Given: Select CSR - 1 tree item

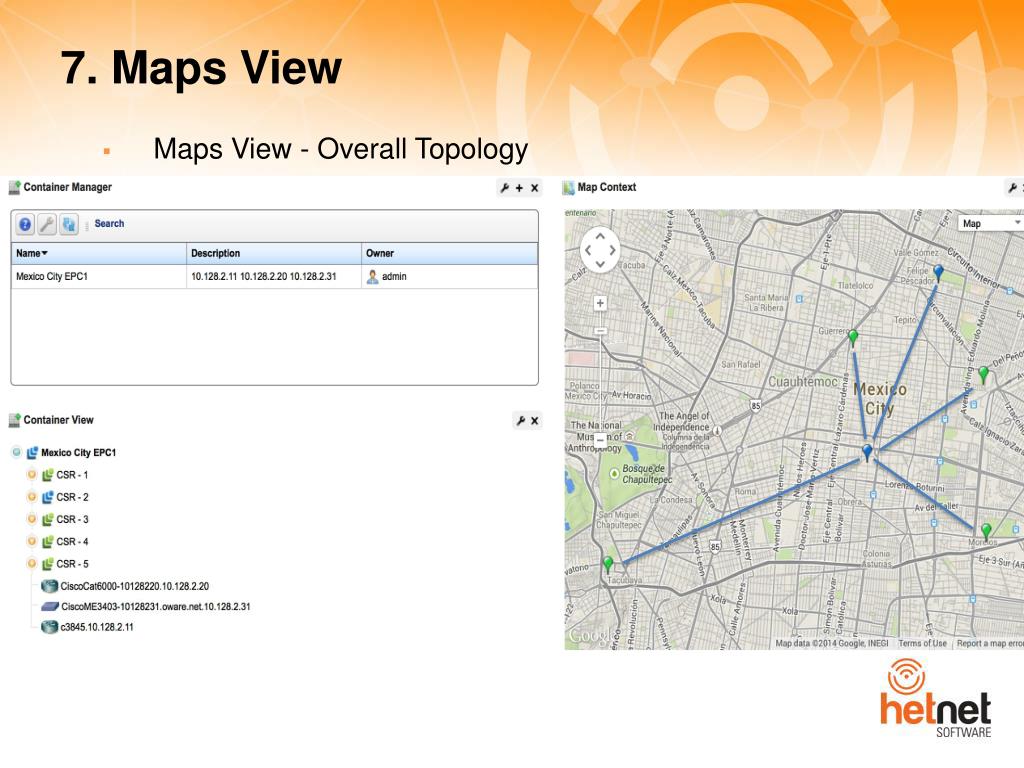Looking at the screenshot, I should pos(72,475).
